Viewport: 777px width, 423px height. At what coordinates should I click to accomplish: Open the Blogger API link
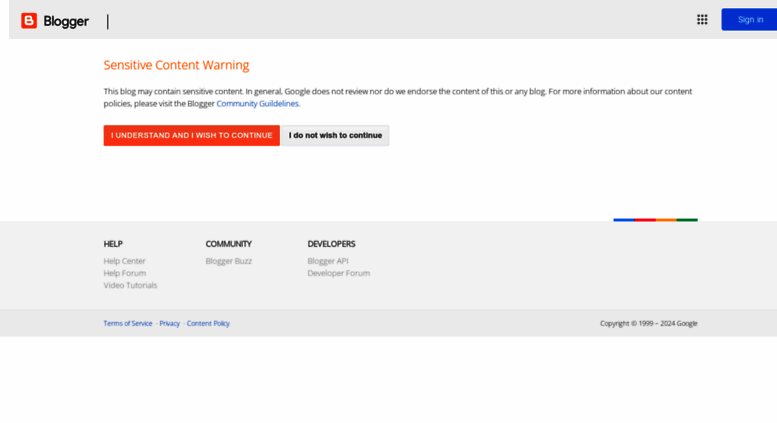coord(328,261)
